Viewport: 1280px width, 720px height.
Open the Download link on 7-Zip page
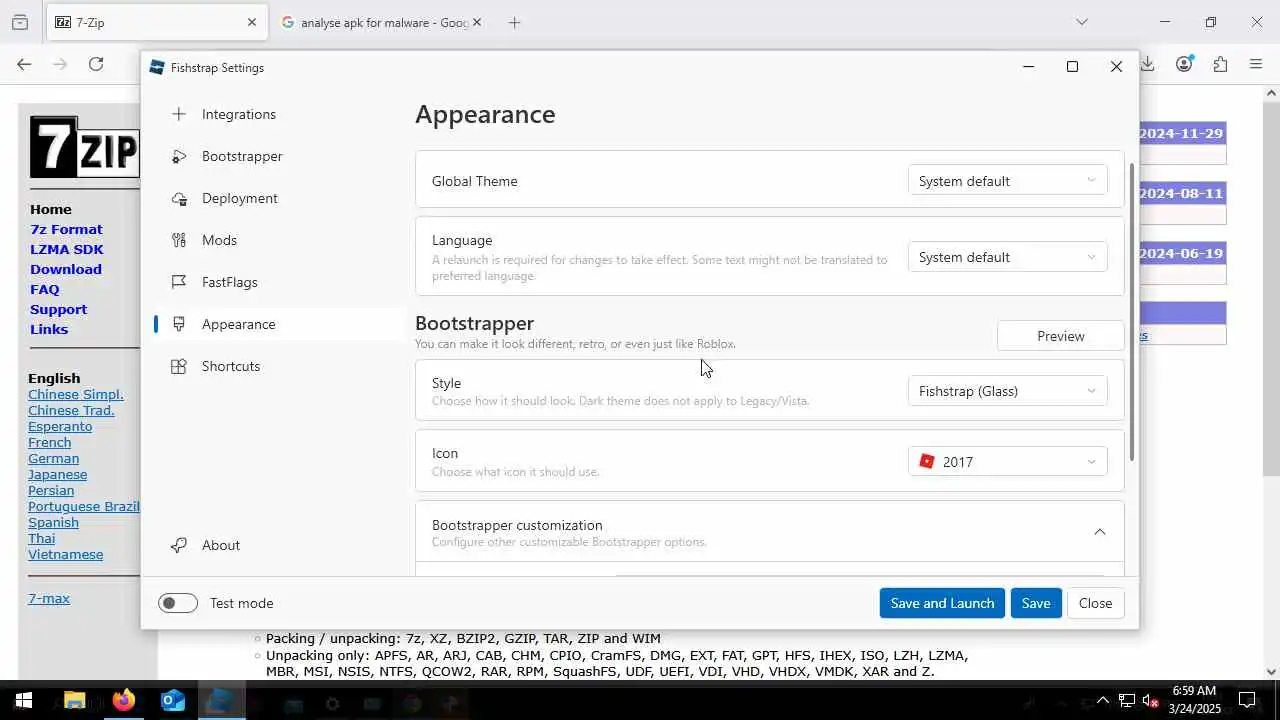pyautogui.click(x=65, y=269)
